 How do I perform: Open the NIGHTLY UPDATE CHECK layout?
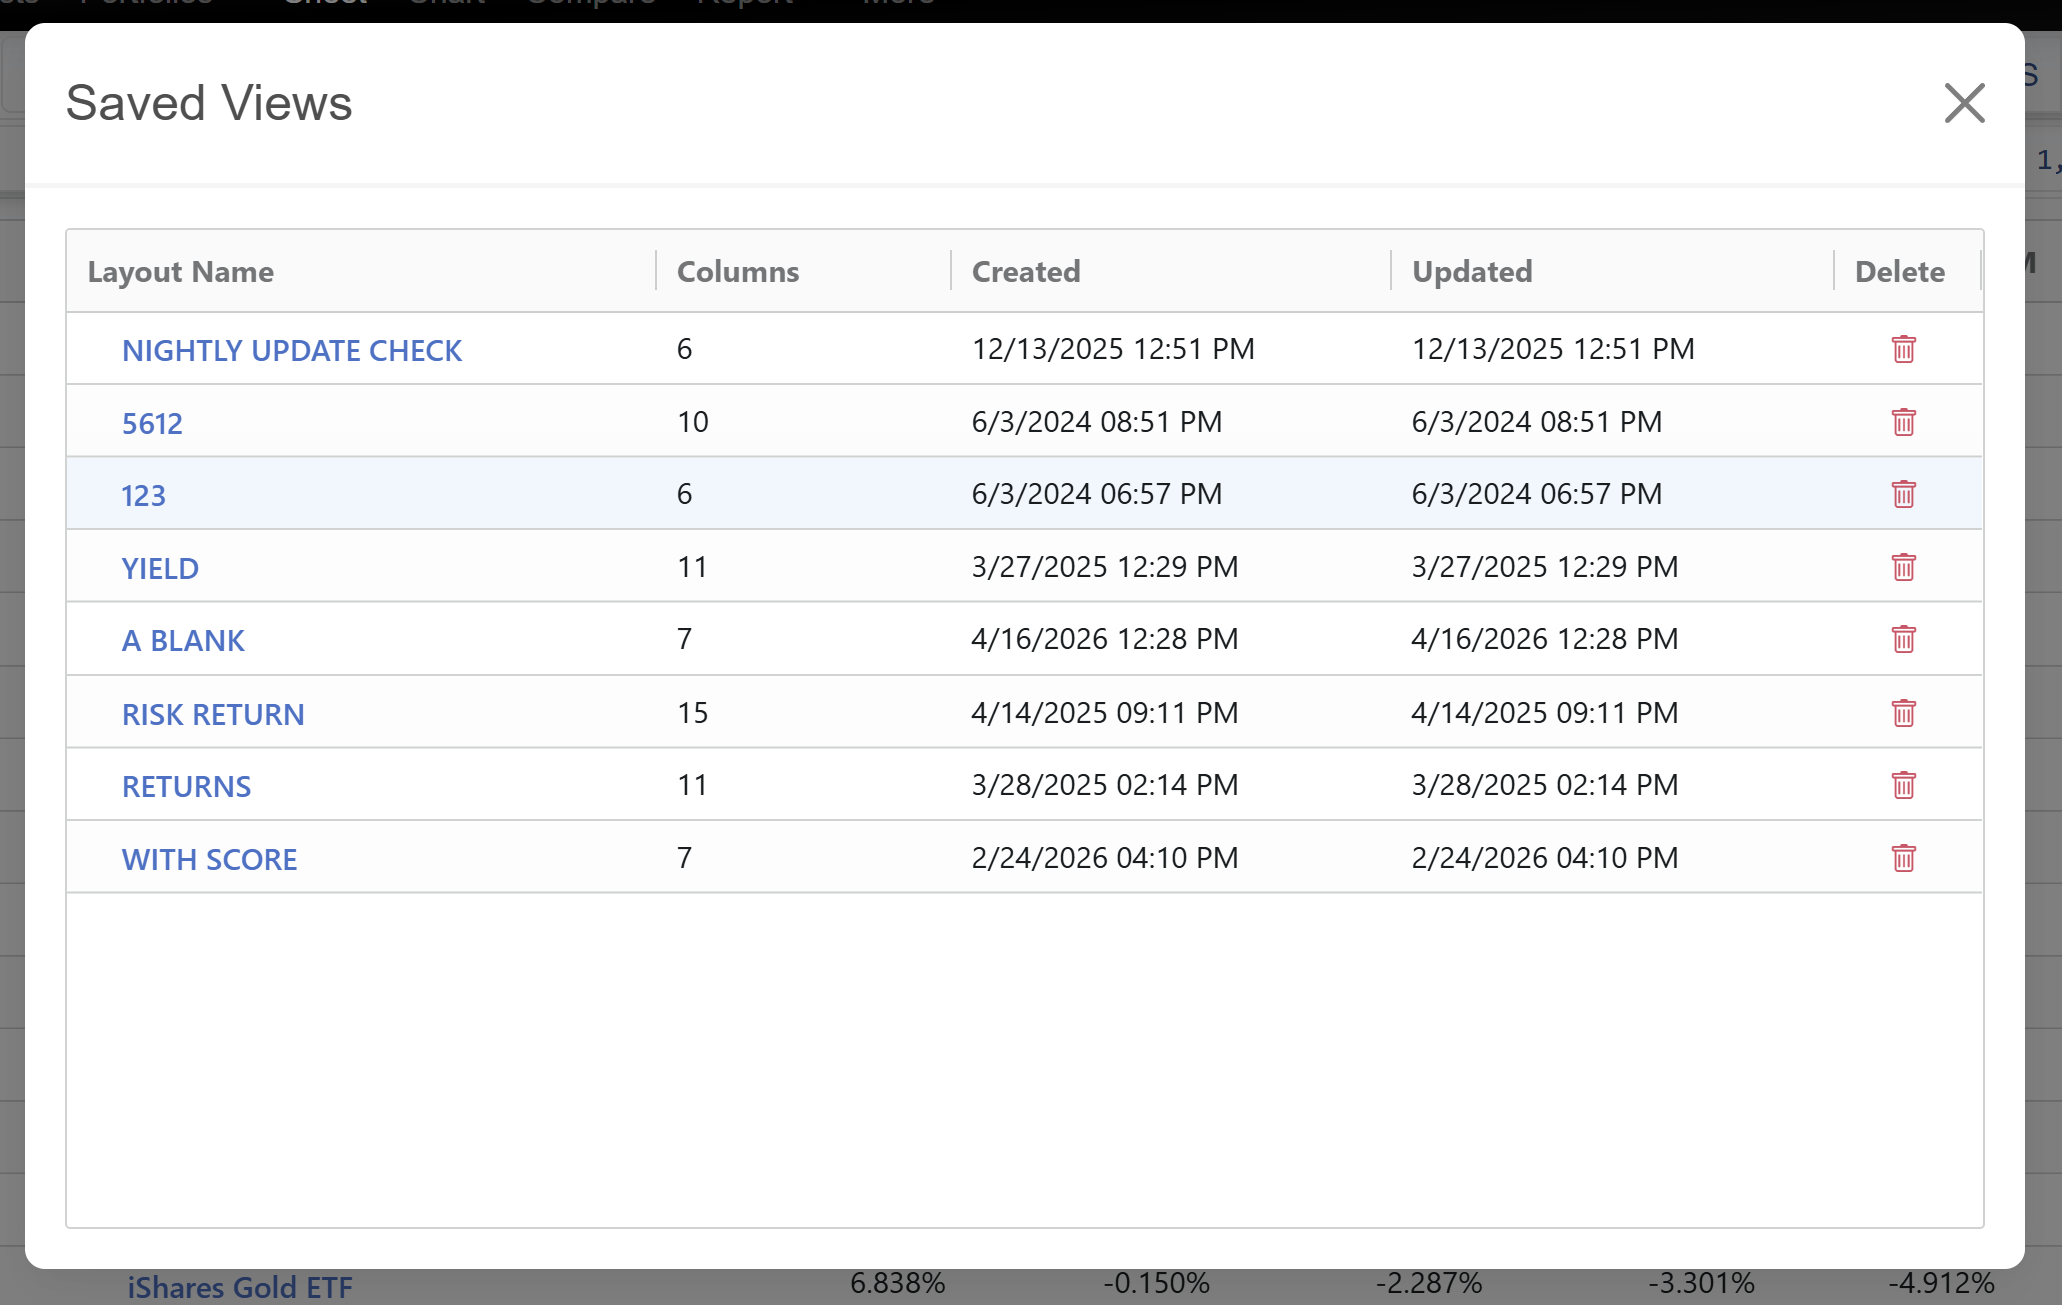click(x=291, y=350)
